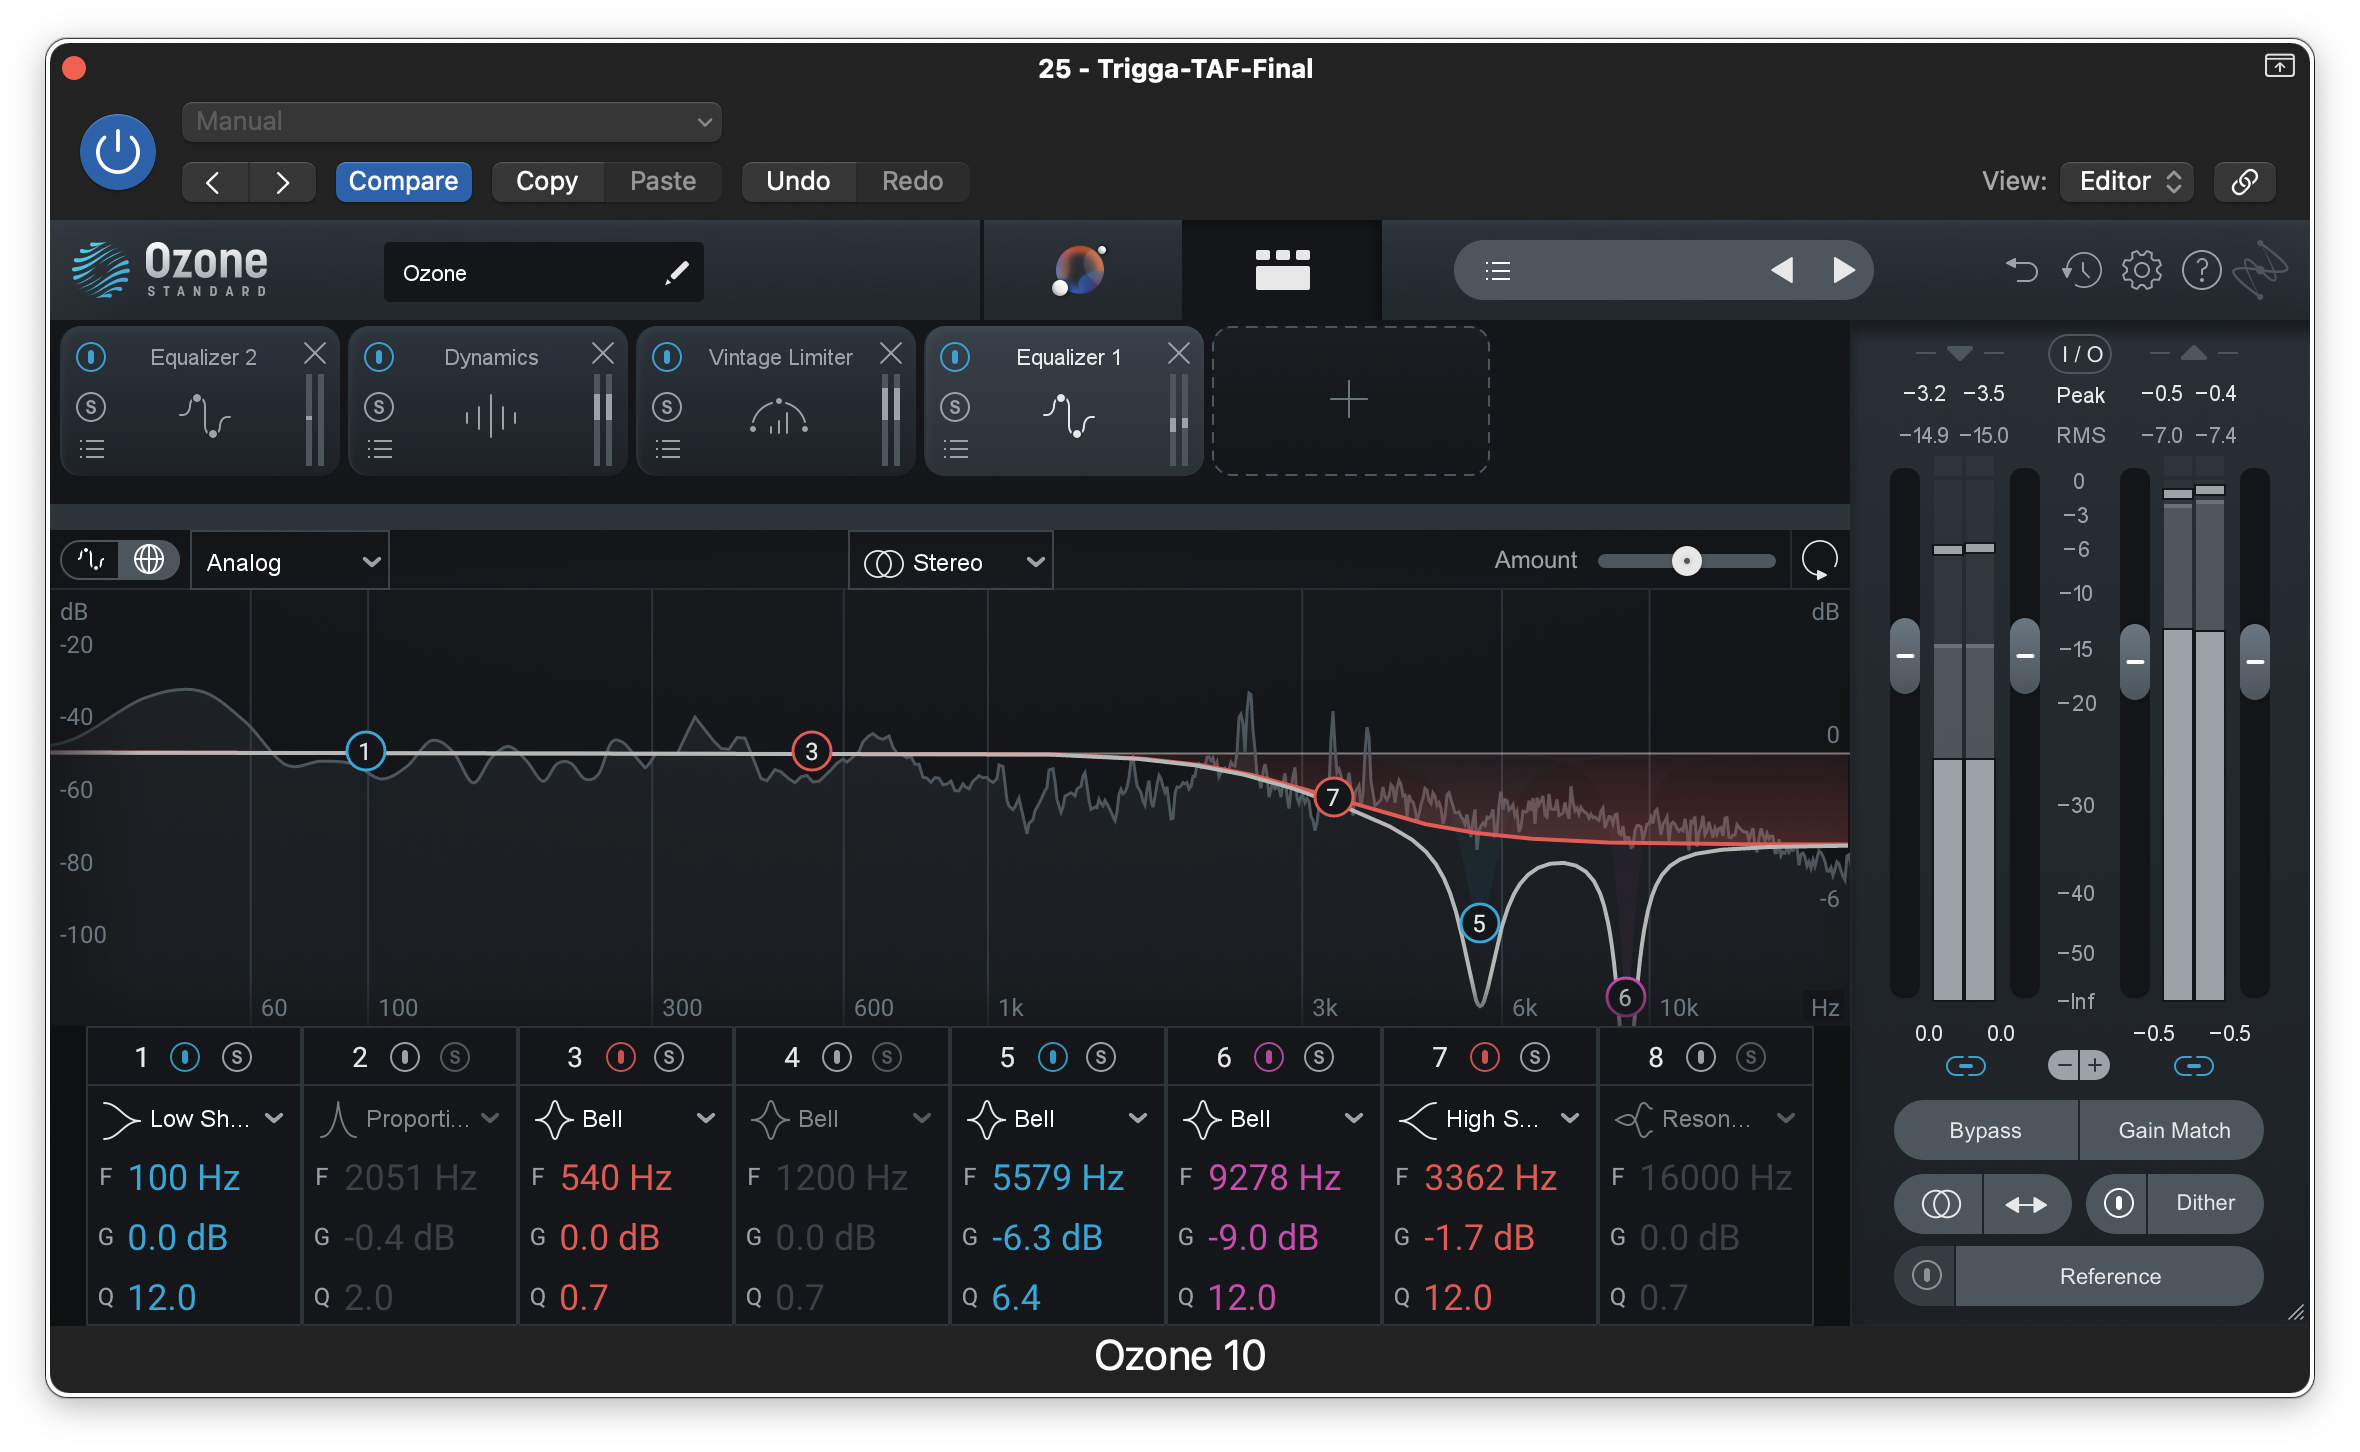Open the Analog mode dropdown
Image resolution: width=2360 pixels, height=1452 pixels.
(290, 562)
